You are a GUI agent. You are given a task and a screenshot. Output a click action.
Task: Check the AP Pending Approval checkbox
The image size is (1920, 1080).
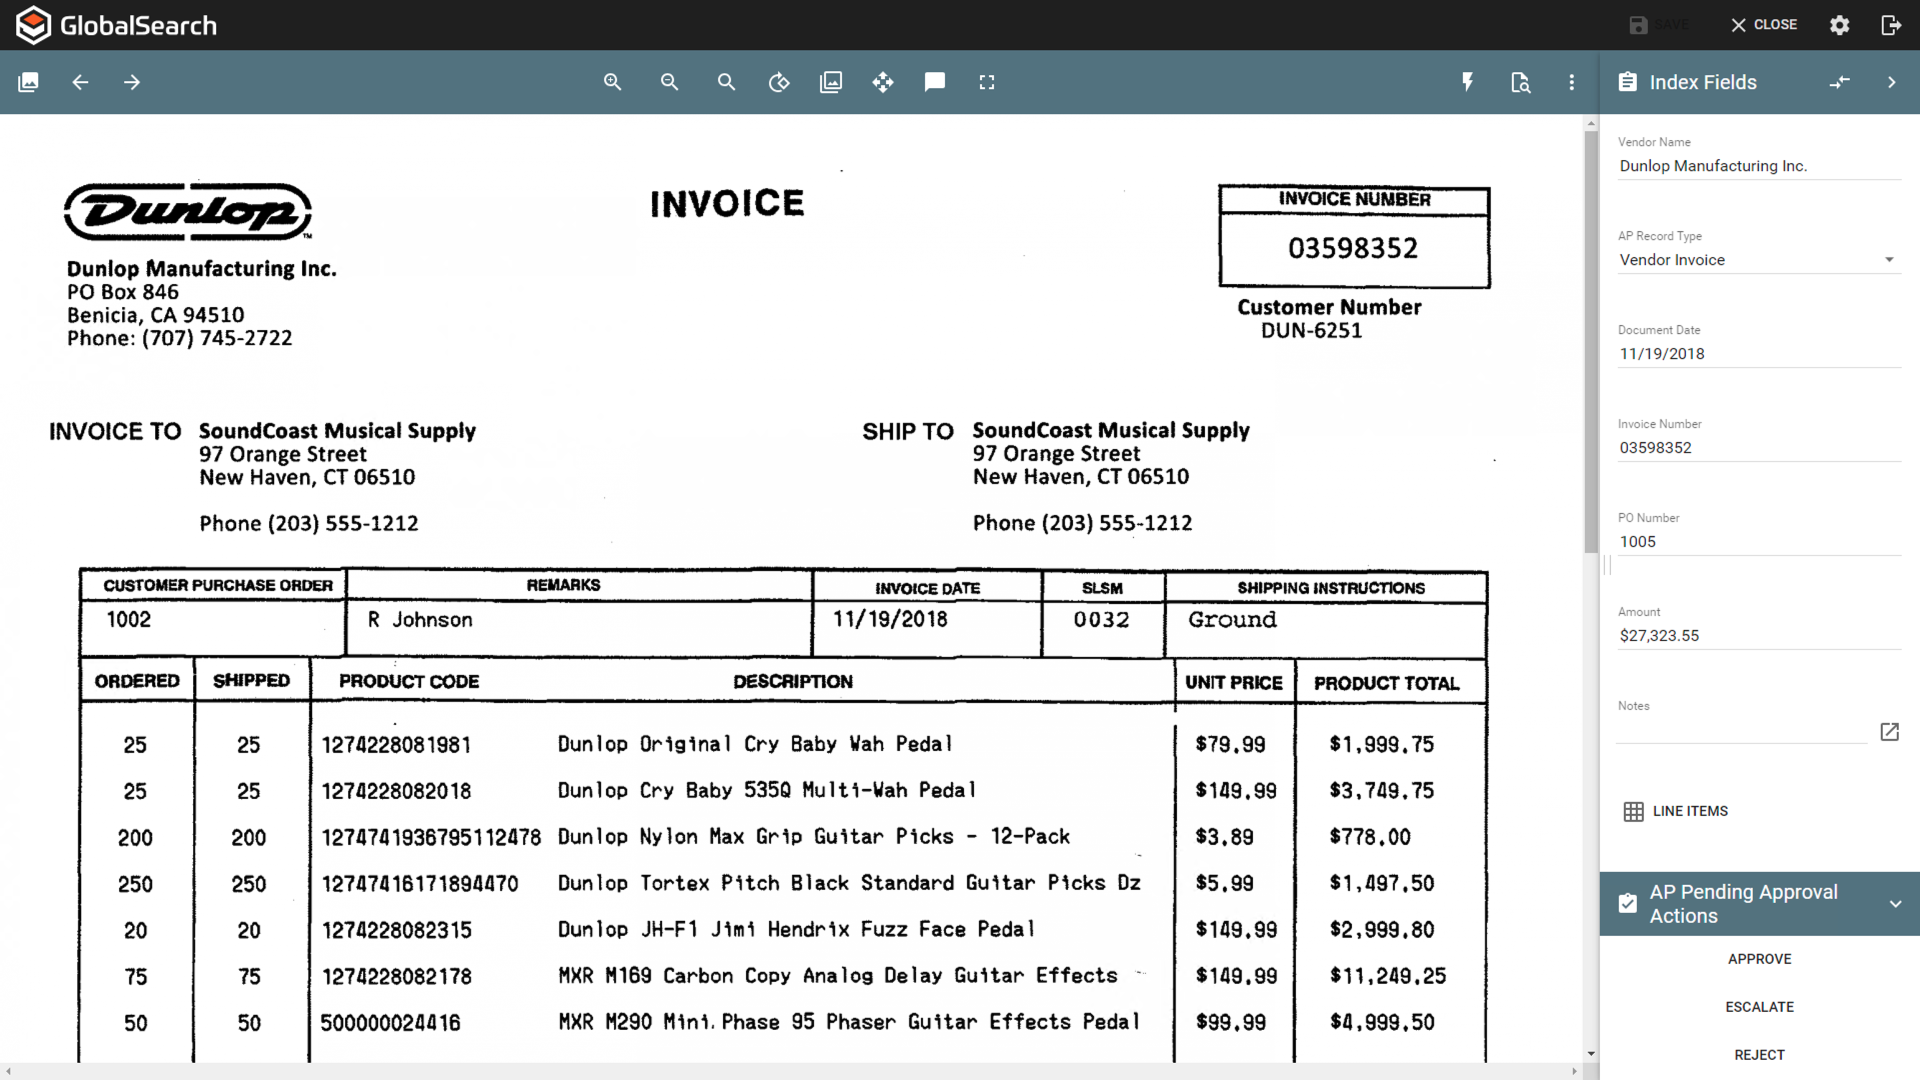pyautogui.click(x=1629, y=903)
